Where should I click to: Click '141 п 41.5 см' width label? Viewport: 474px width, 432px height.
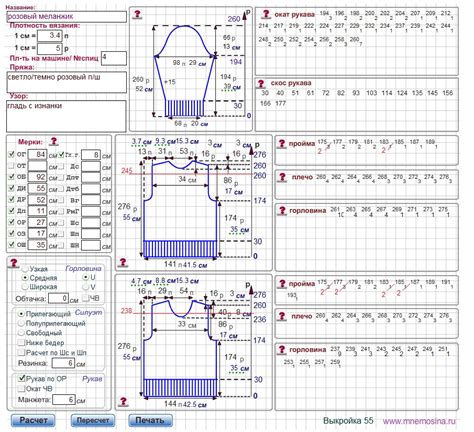pos(186,265)
